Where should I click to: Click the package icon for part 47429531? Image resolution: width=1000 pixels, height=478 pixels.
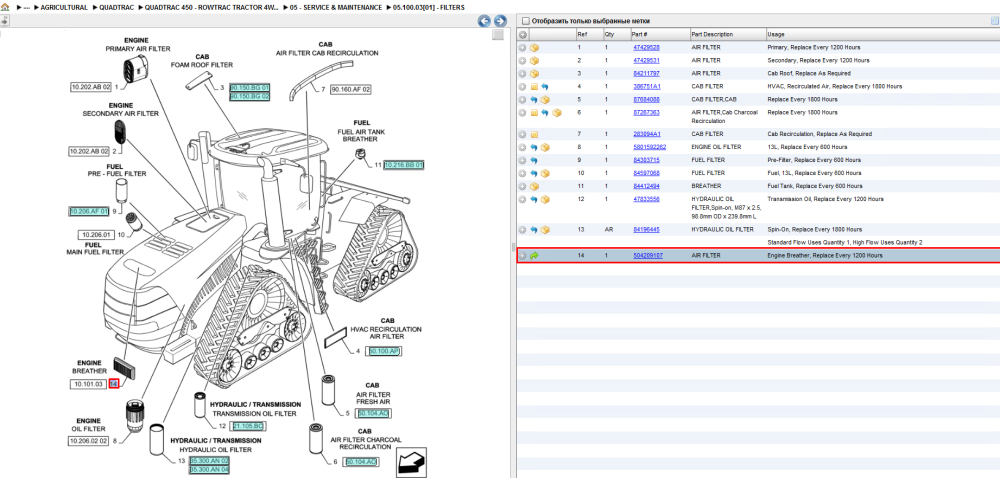(534, 61)
